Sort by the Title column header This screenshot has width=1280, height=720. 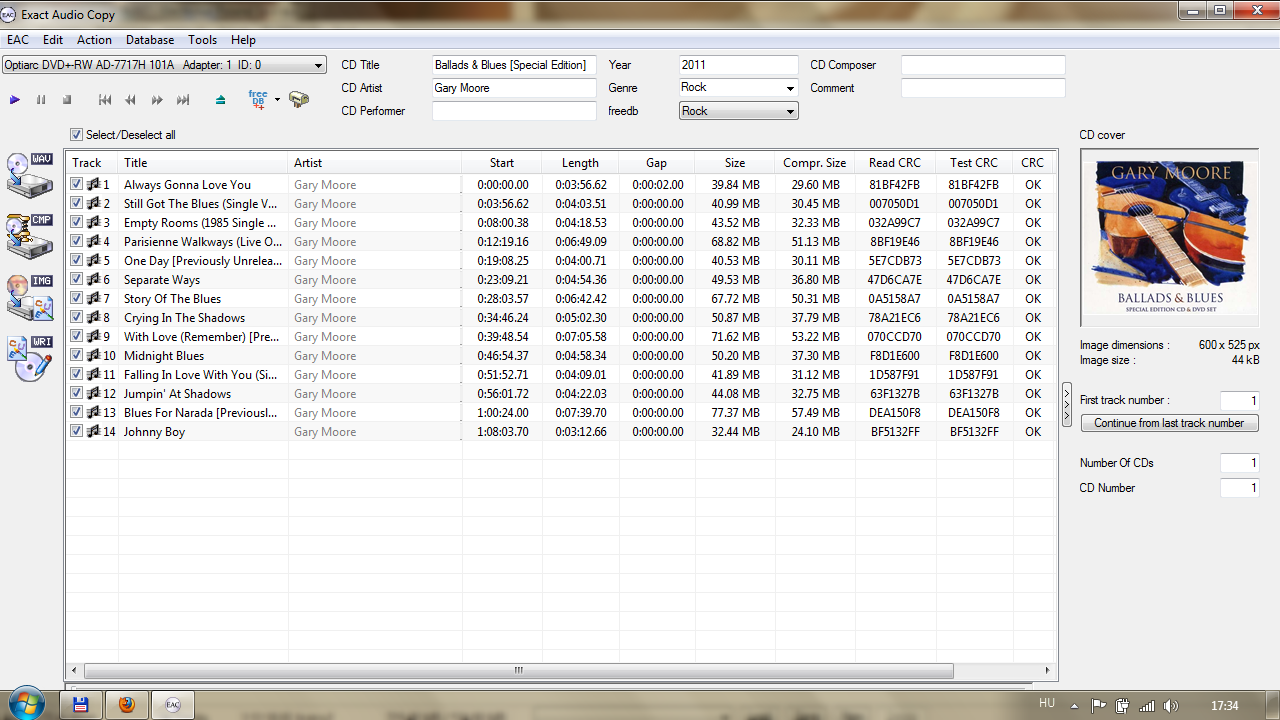203,163
